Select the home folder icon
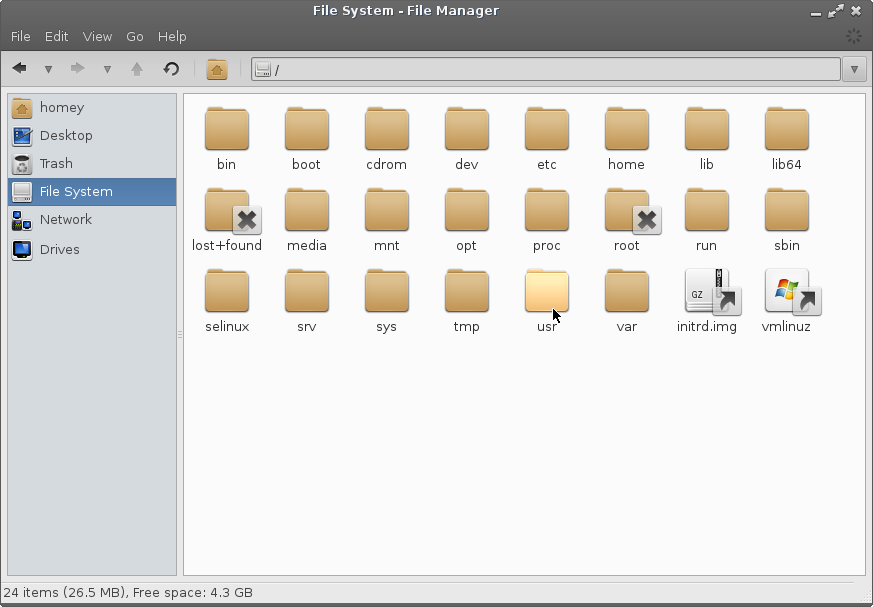The image size is (873, 607). (627, 129)
